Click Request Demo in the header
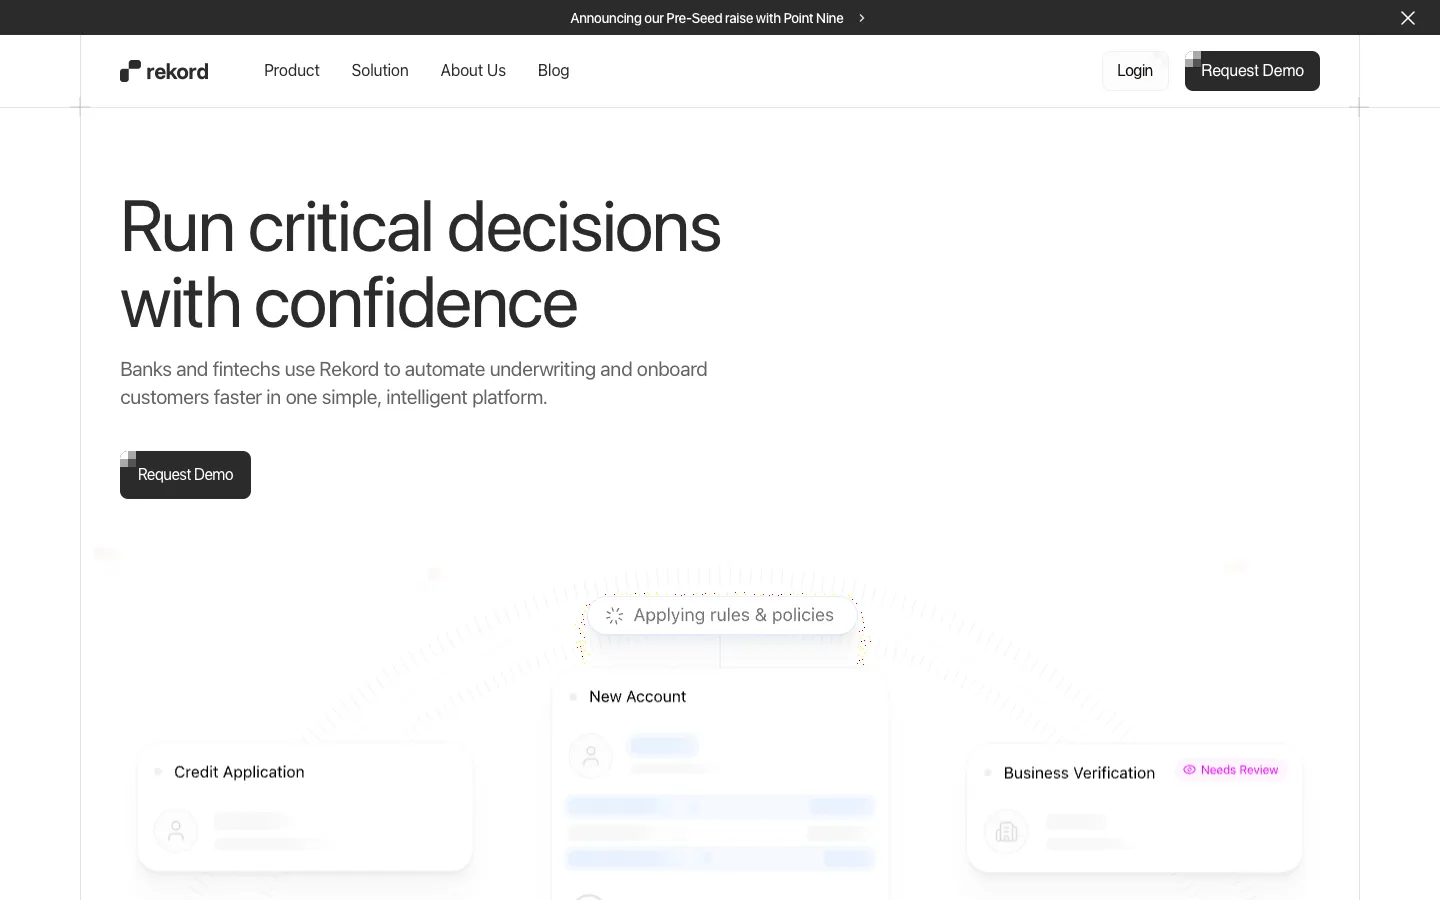Image resolution: width=1440 pixels, height=900 pixels. (x=1252, y=71)
